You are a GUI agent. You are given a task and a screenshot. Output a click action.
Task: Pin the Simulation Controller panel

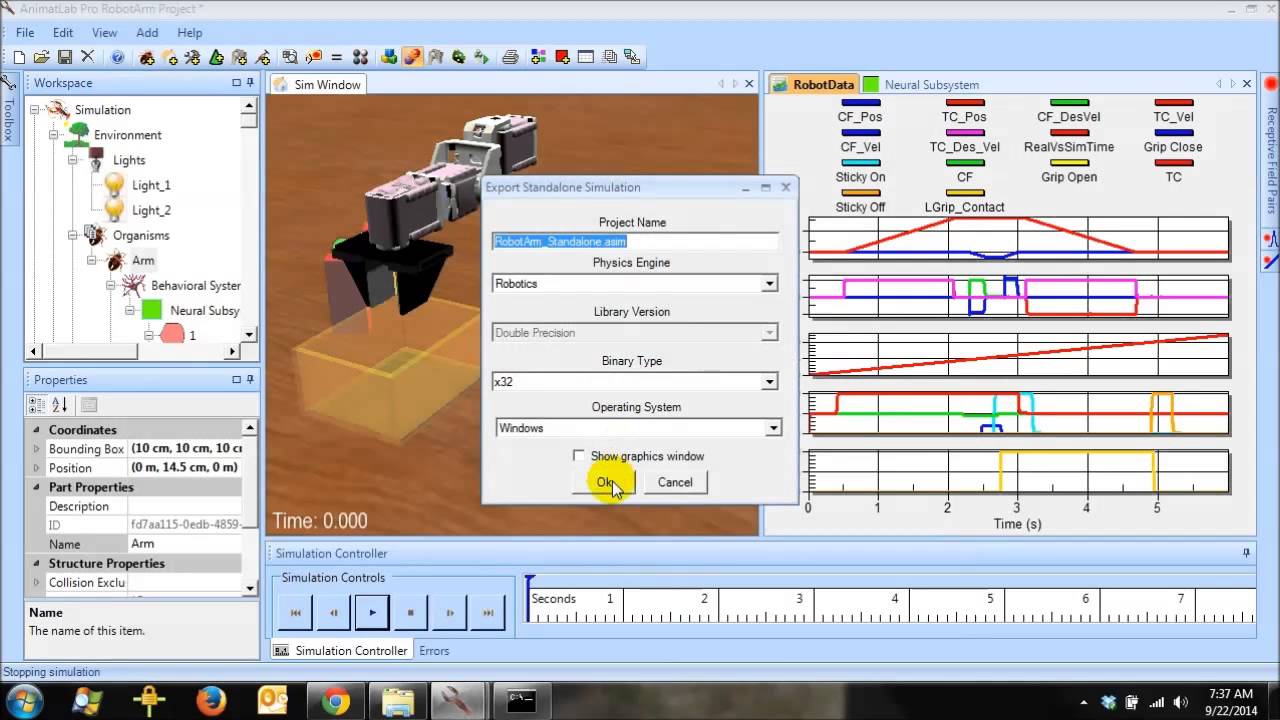pyautogui.click(x=1246, y=553)
